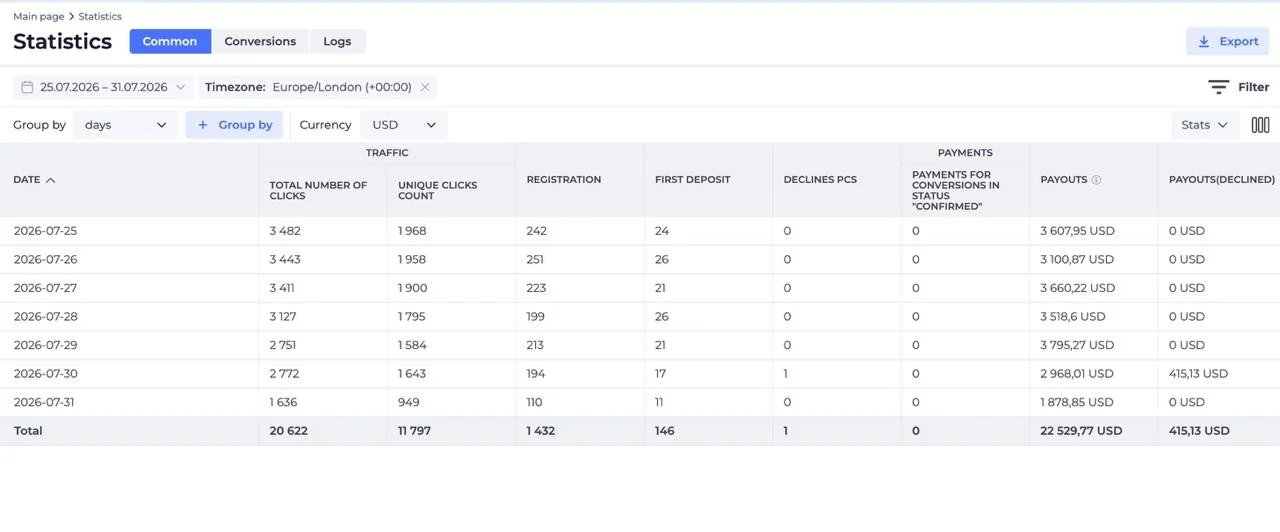The height and width of the screenshot is (532, 1280).
Task: Click total clicks sum 20 622
Action: 288,431
